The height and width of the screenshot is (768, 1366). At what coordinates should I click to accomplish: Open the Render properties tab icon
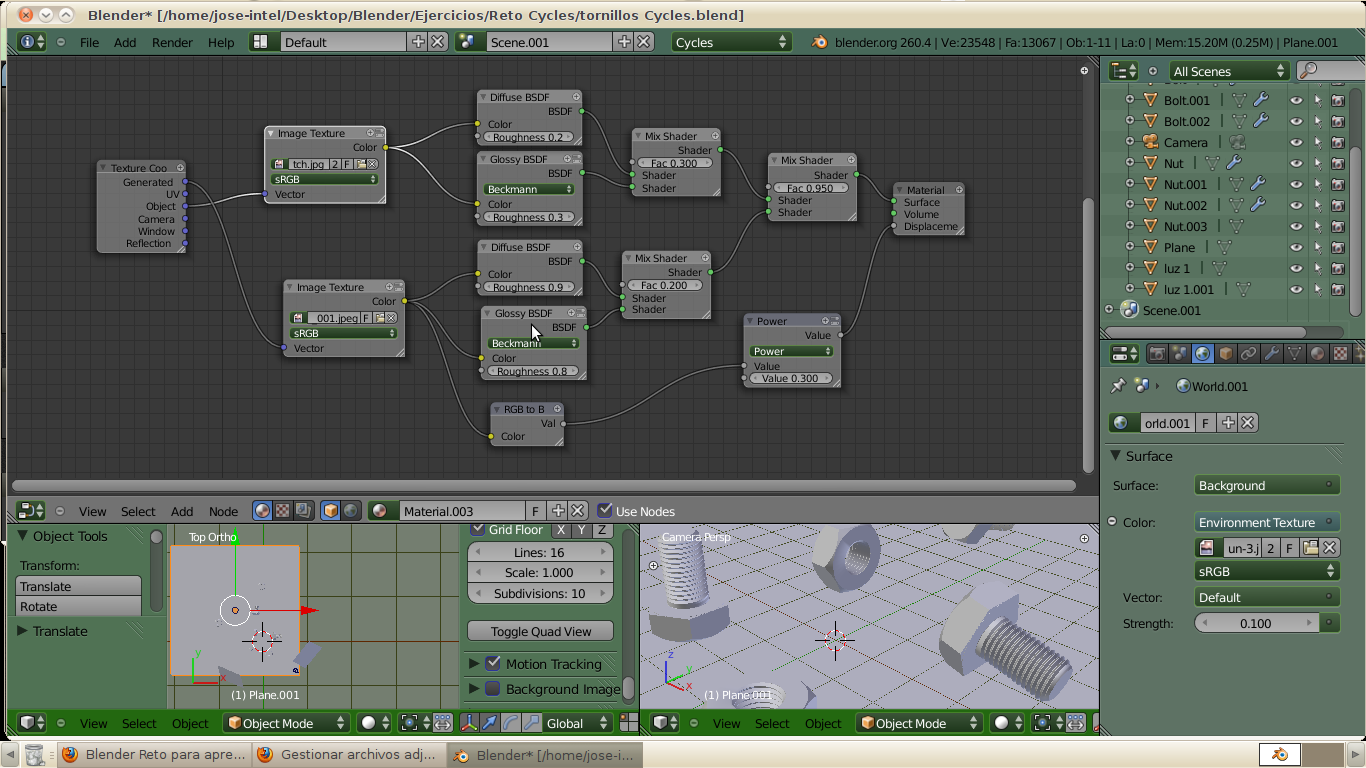tap(1158, 353)
